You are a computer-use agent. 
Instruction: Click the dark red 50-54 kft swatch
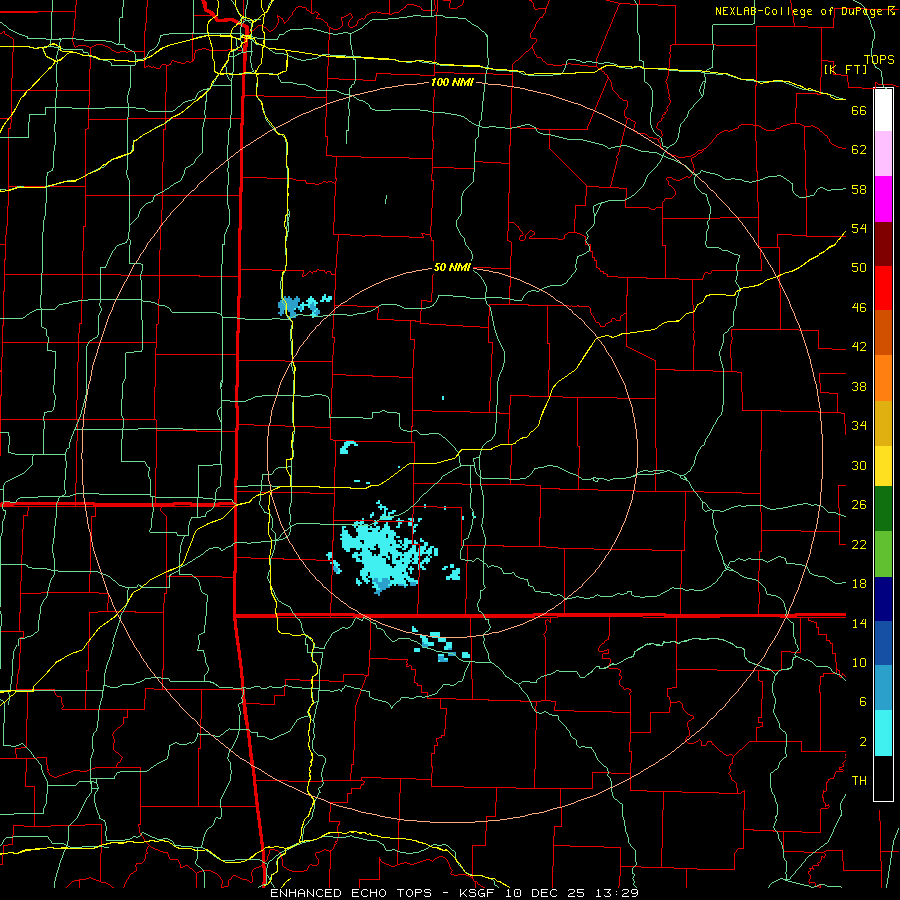[x=883, y=244]
